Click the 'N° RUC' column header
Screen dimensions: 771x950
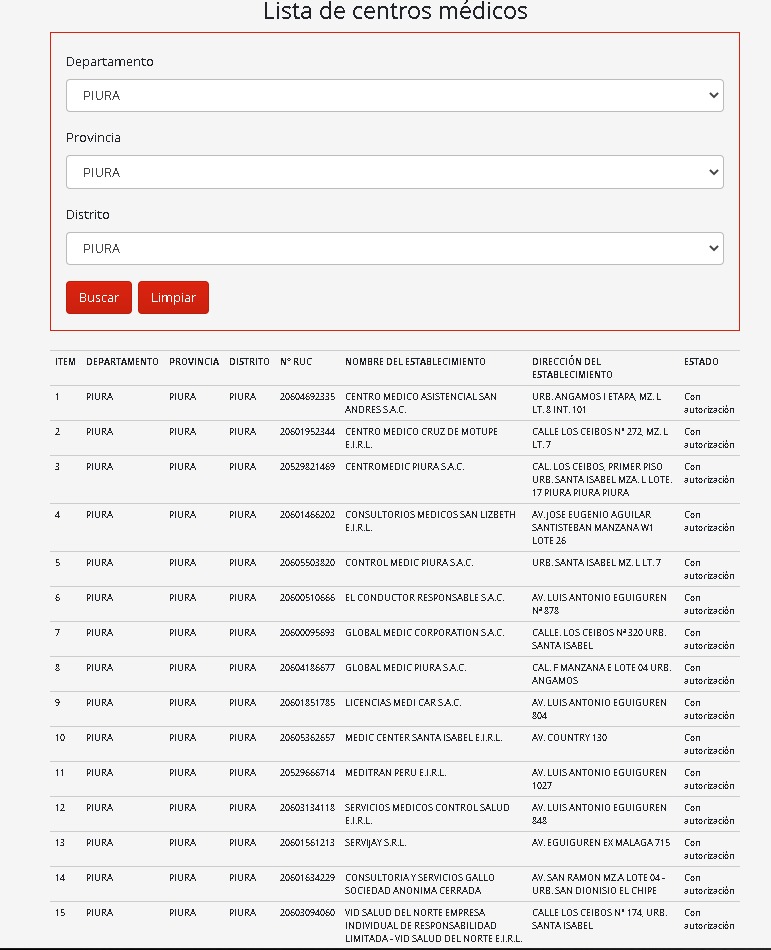(296, 362)
